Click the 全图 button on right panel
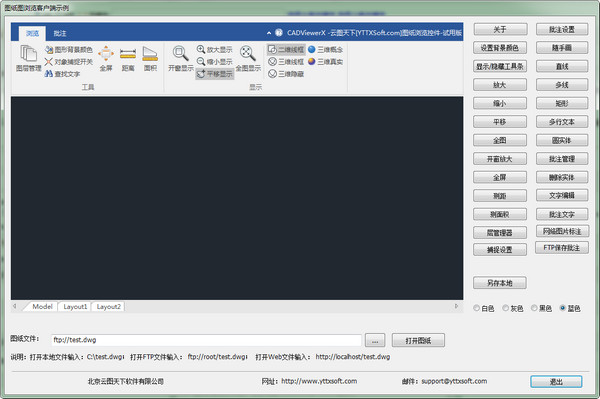The width and height of the screenshot is (600, 399). (500, 140)
